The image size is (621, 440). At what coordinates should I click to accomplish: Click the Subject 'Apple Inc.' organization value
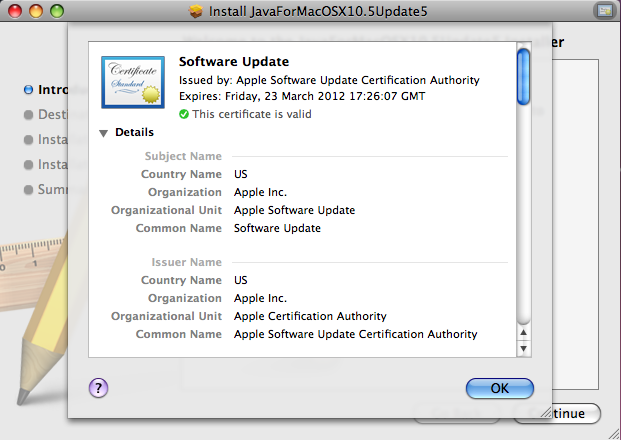pyautogui.click(x=260, y=192)
